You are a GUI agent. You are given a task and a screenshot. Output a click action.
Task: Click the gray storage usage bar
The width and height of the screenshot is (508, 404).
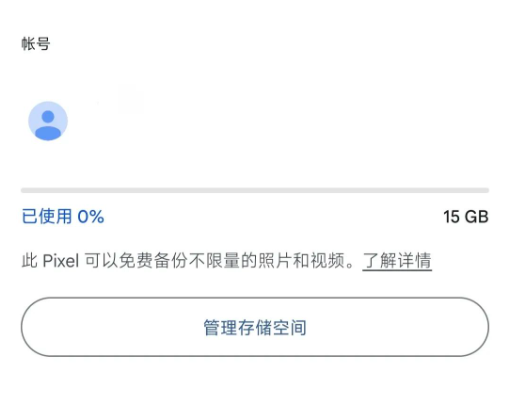[x=255, y=190]
